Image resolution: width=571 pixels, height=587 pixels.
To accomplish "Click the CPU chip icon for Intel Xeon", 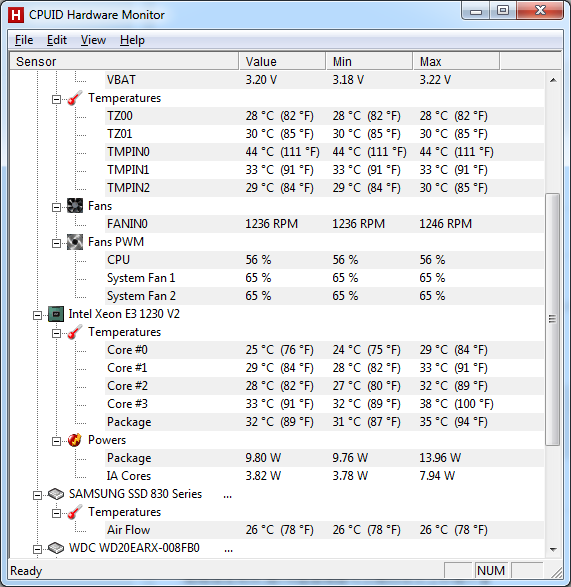I will tap(56, 314).
